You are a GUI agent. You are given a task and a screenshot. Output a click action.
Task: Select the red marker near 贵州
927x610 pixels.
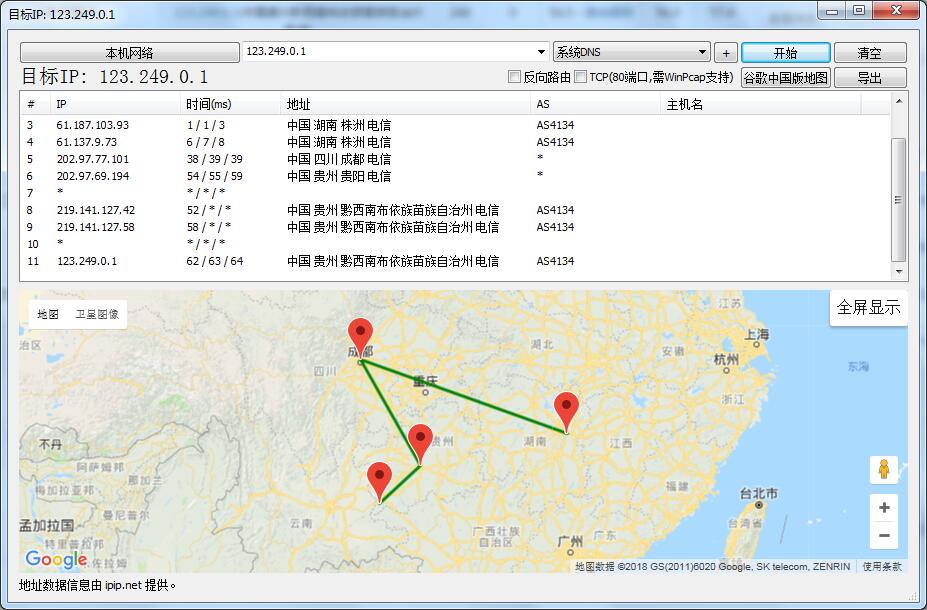pyautogui.click(x=421, y=437)
